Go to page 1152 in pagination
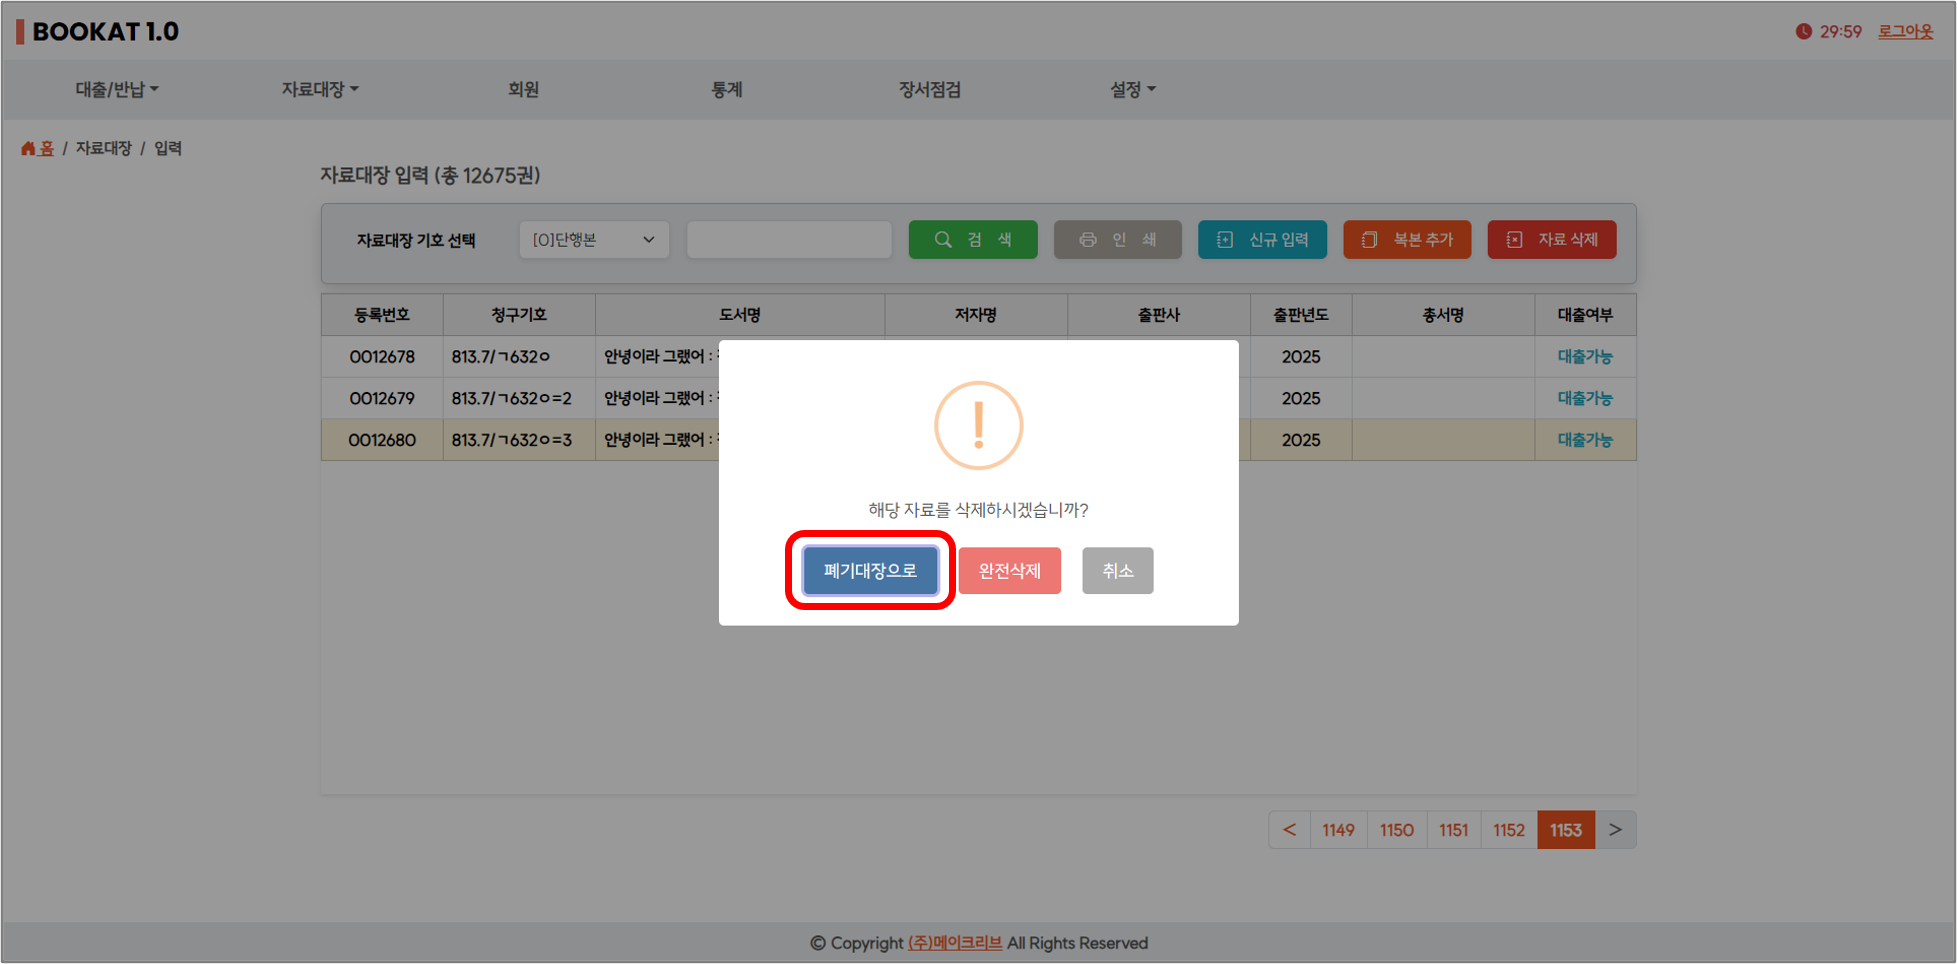The image size is (1957, 964). coord(1508,830)
